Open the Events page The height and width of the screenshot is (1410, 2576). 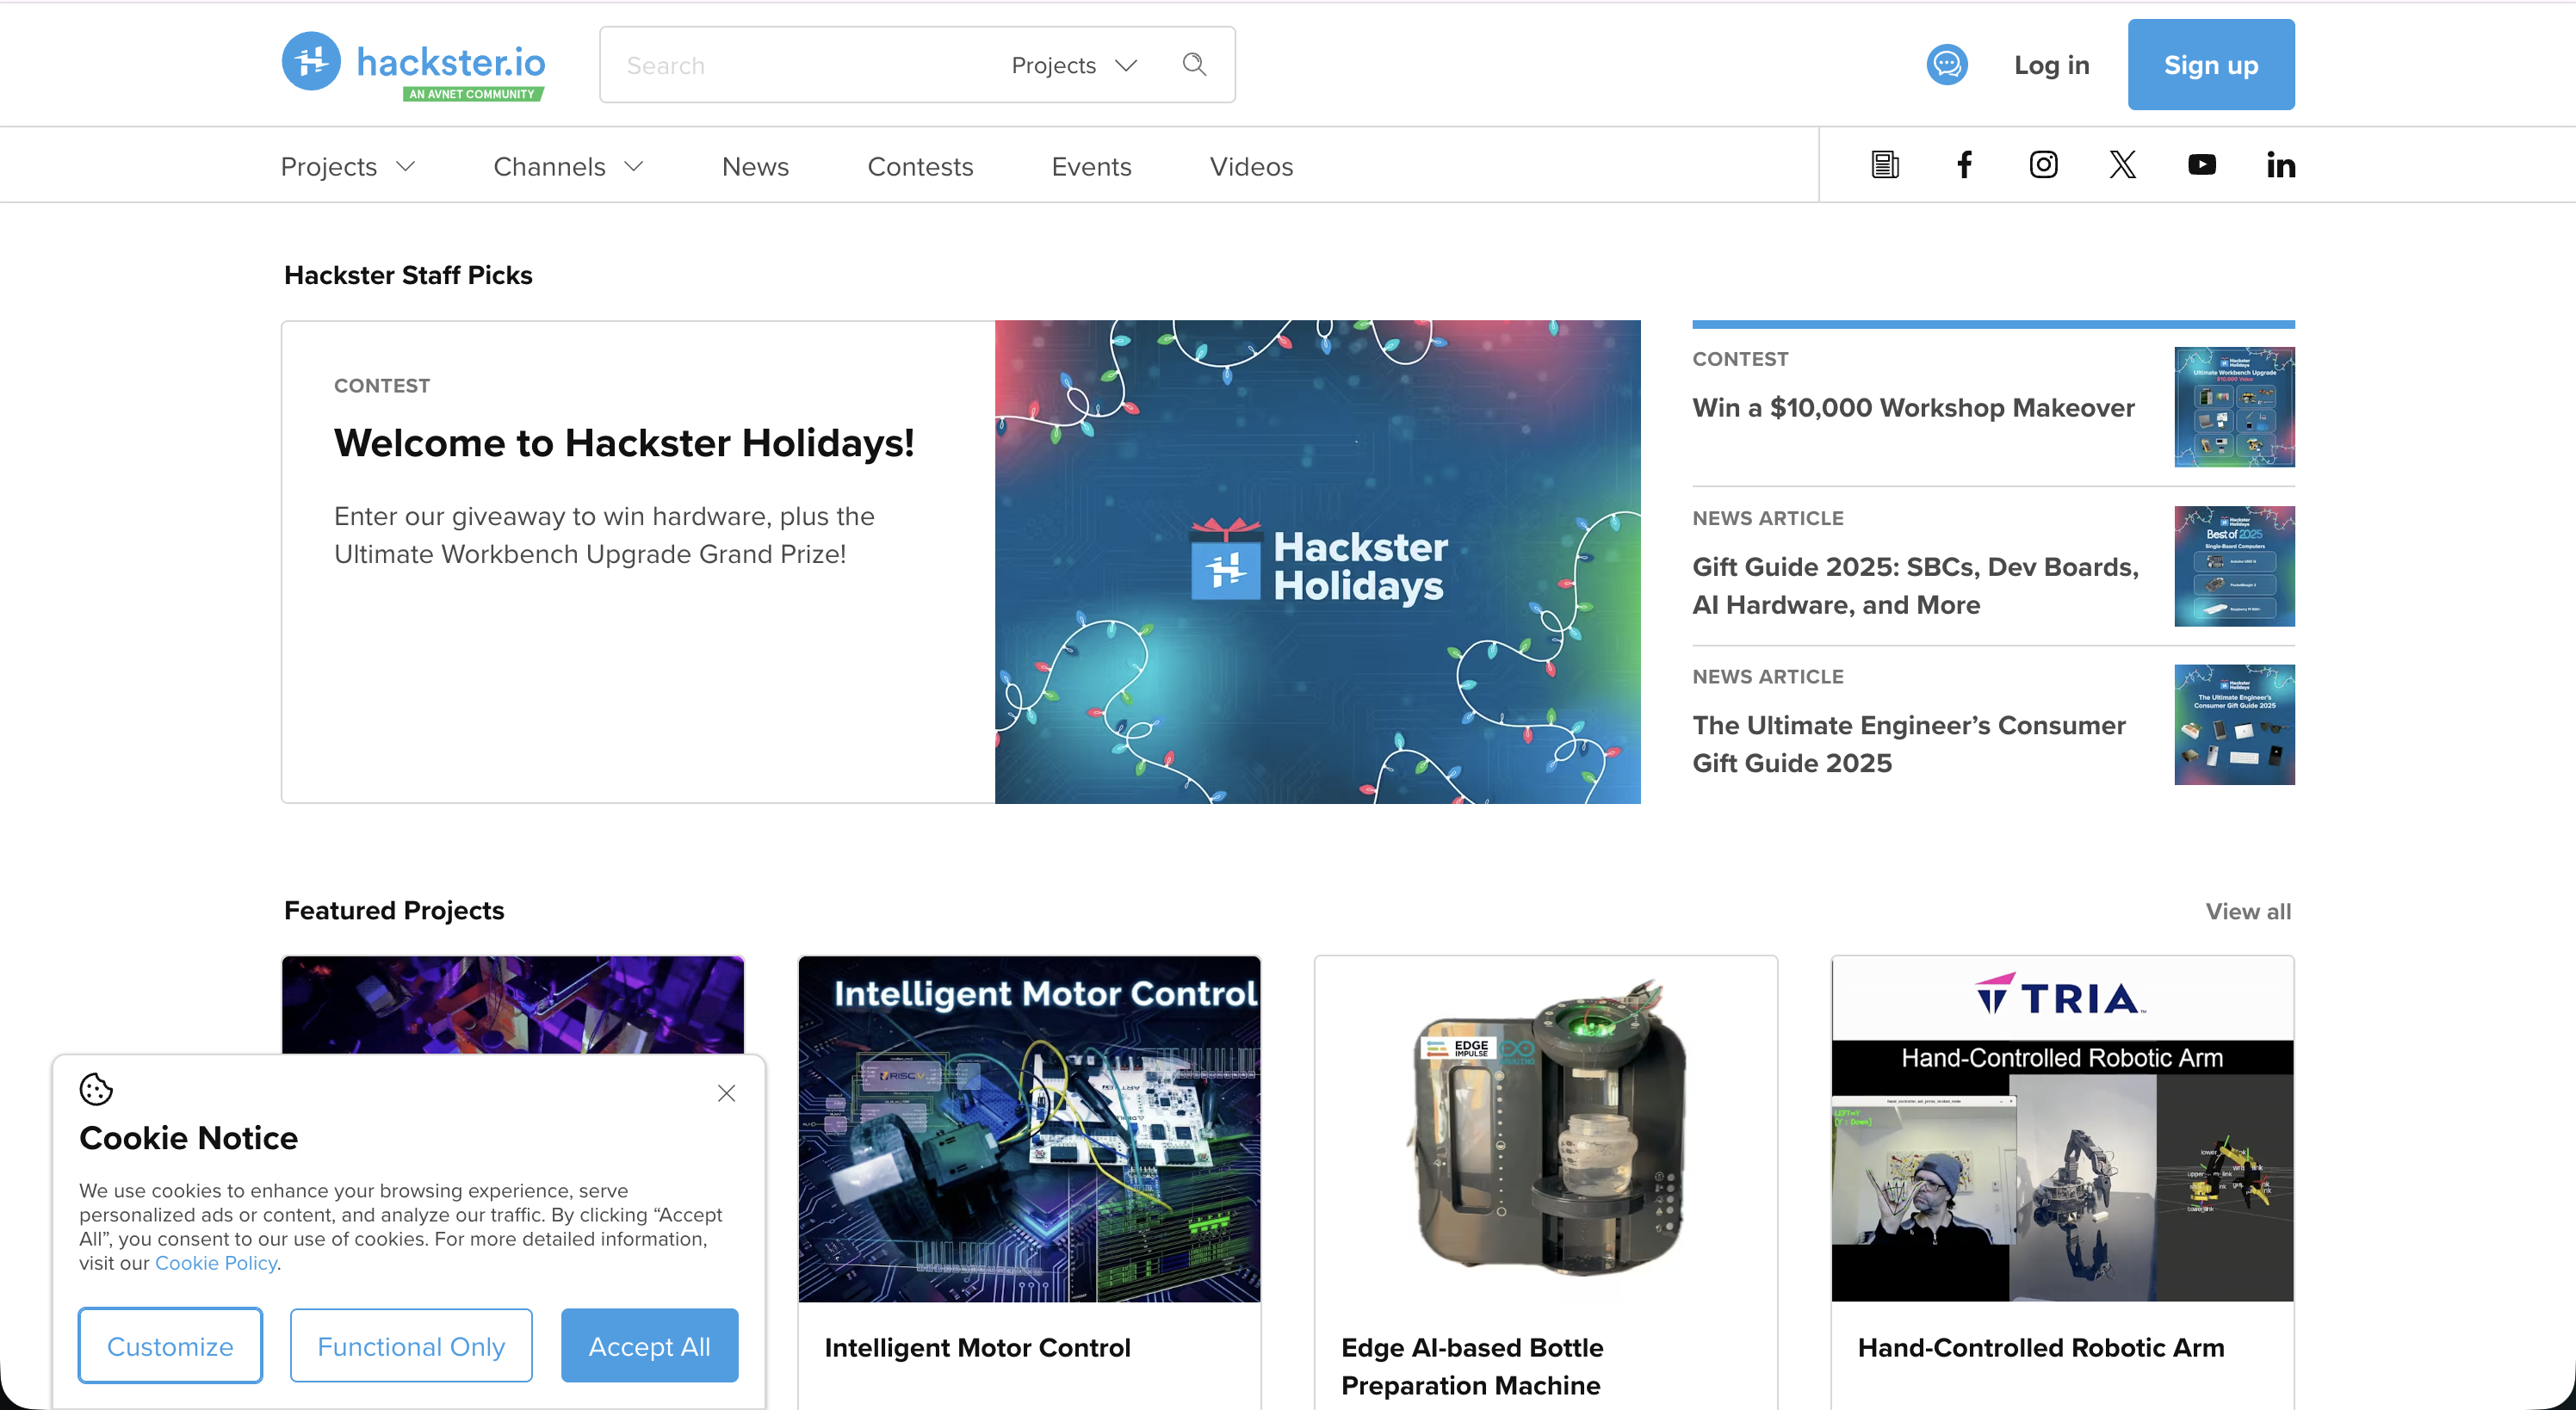pos(1091,166)
